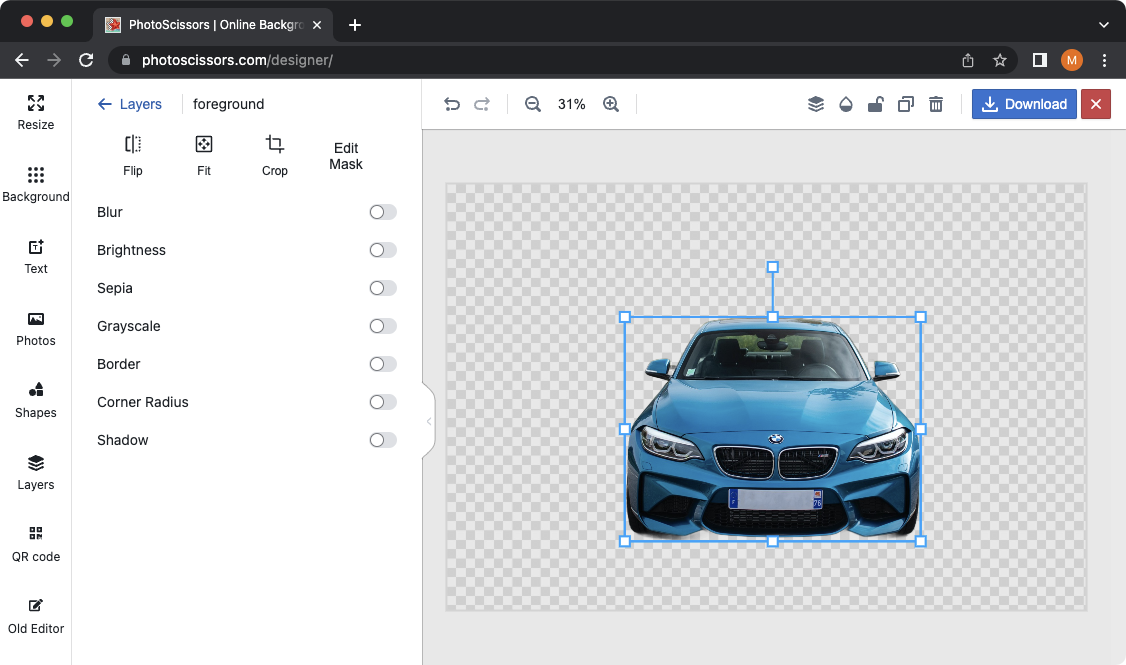Screen dimensions: 1126x665
Task: Collapse the left side panel handle
Action: [x=429, y=421]
